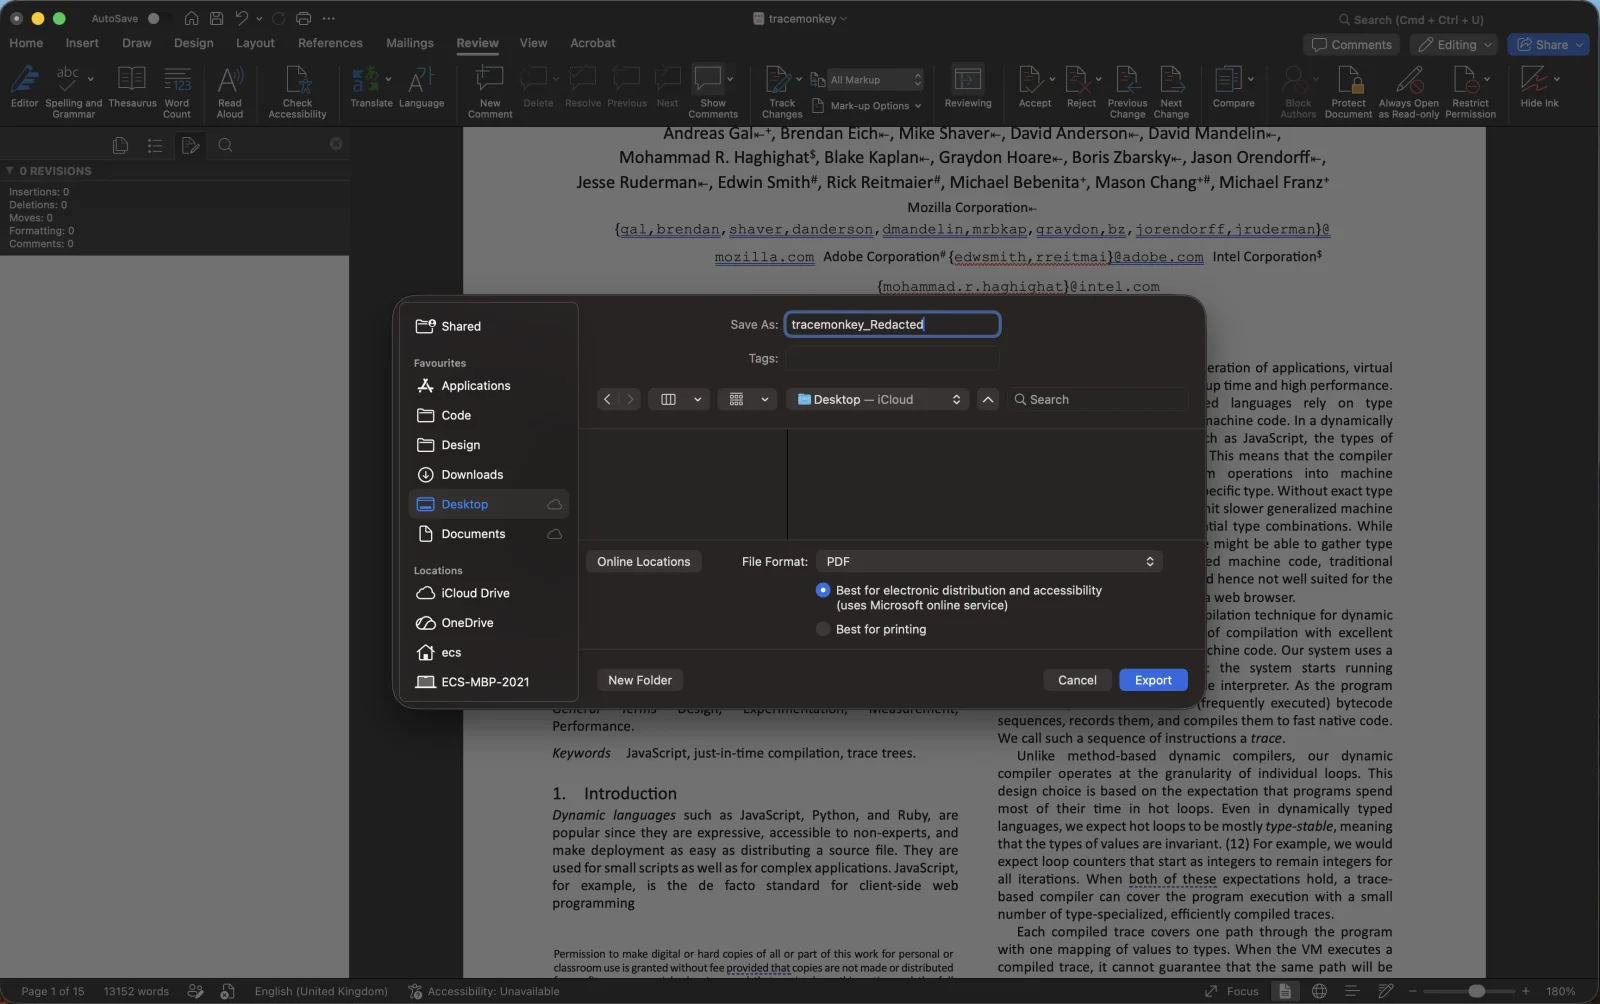
Task: Click New Folder button
Action: tap(640, 680)
